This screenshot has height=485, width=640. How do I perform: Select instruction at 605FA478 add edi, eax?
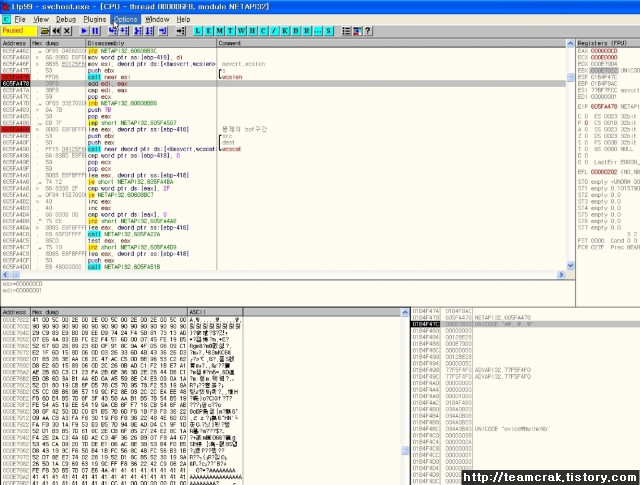284,83
